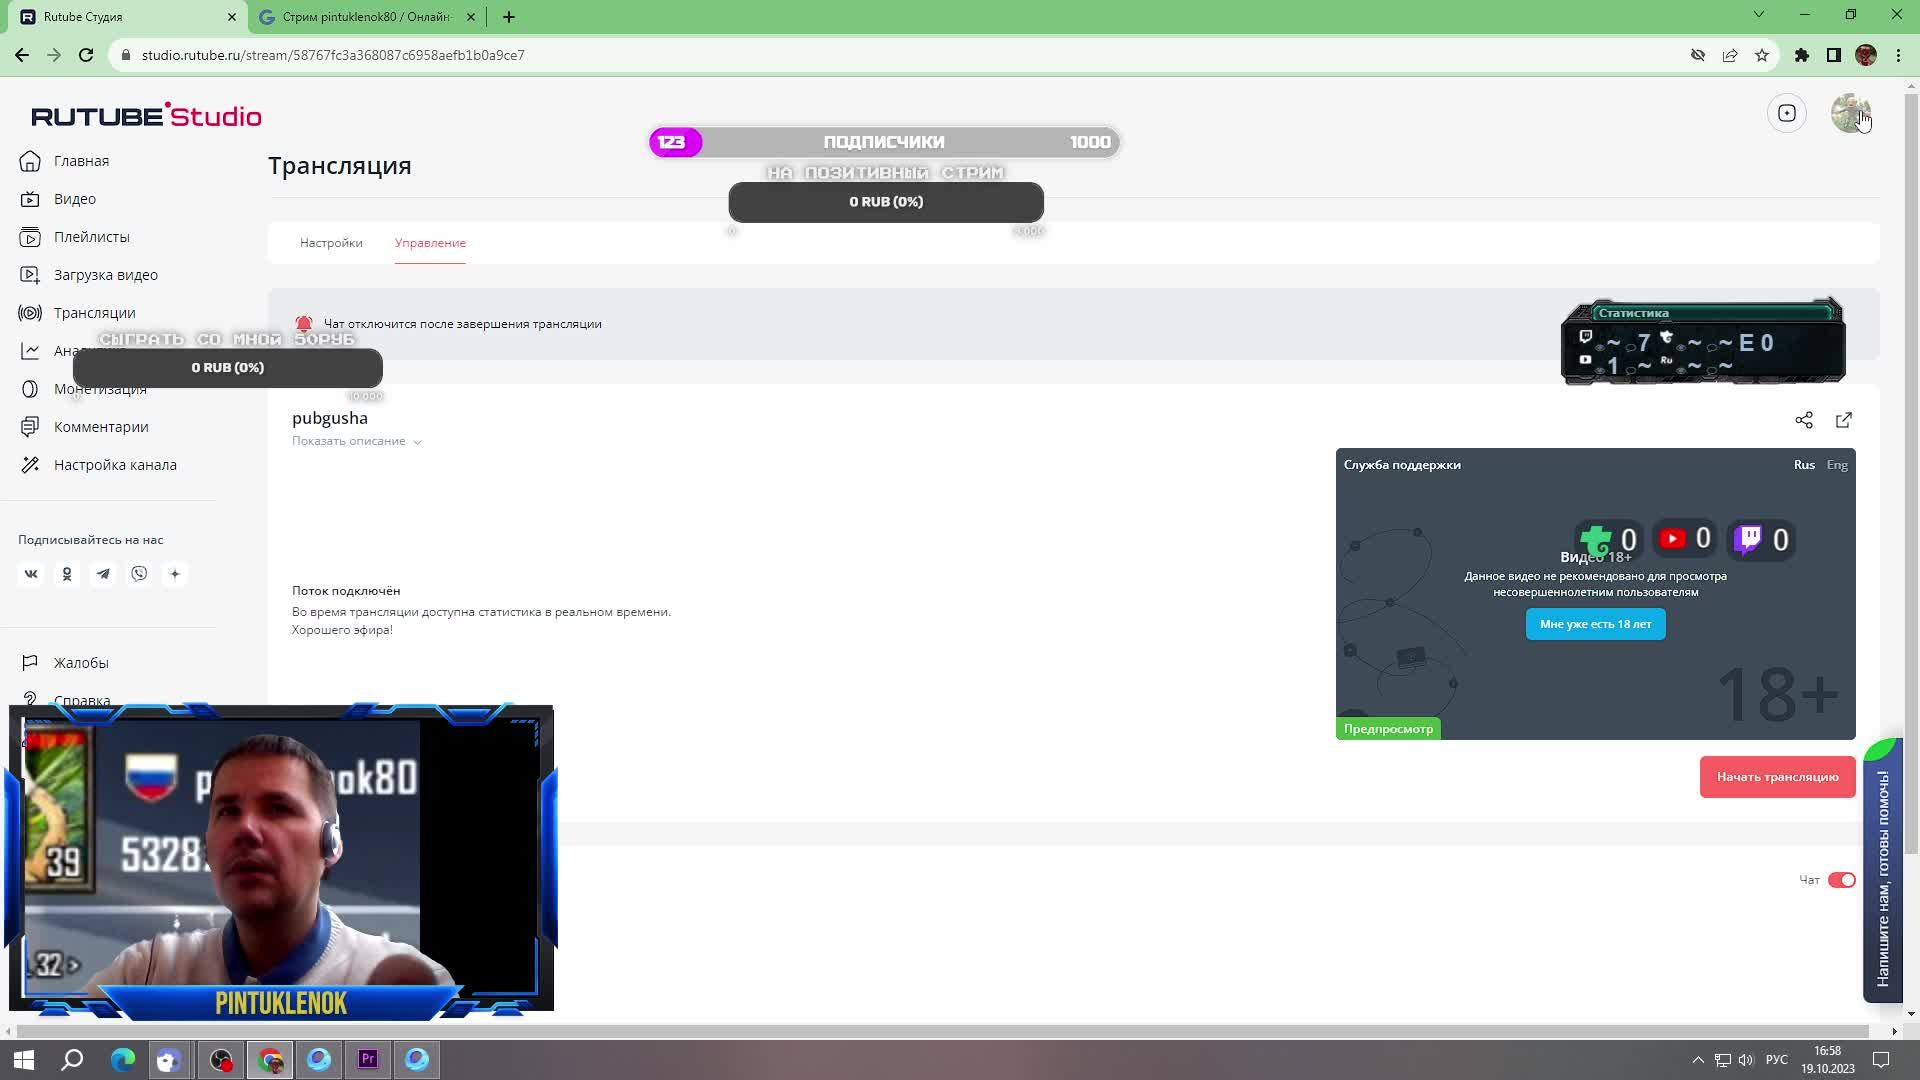Viewport: 1920px width, 1080px height.
Task: Open Комментарии in the sidebar
Action: click(101, 427)
